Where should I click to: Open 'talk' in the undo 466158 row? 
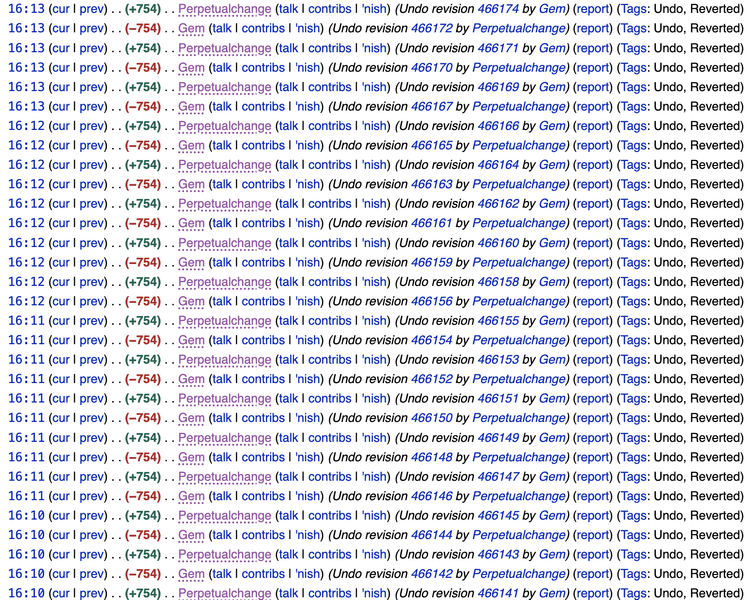tap(289, 282)
